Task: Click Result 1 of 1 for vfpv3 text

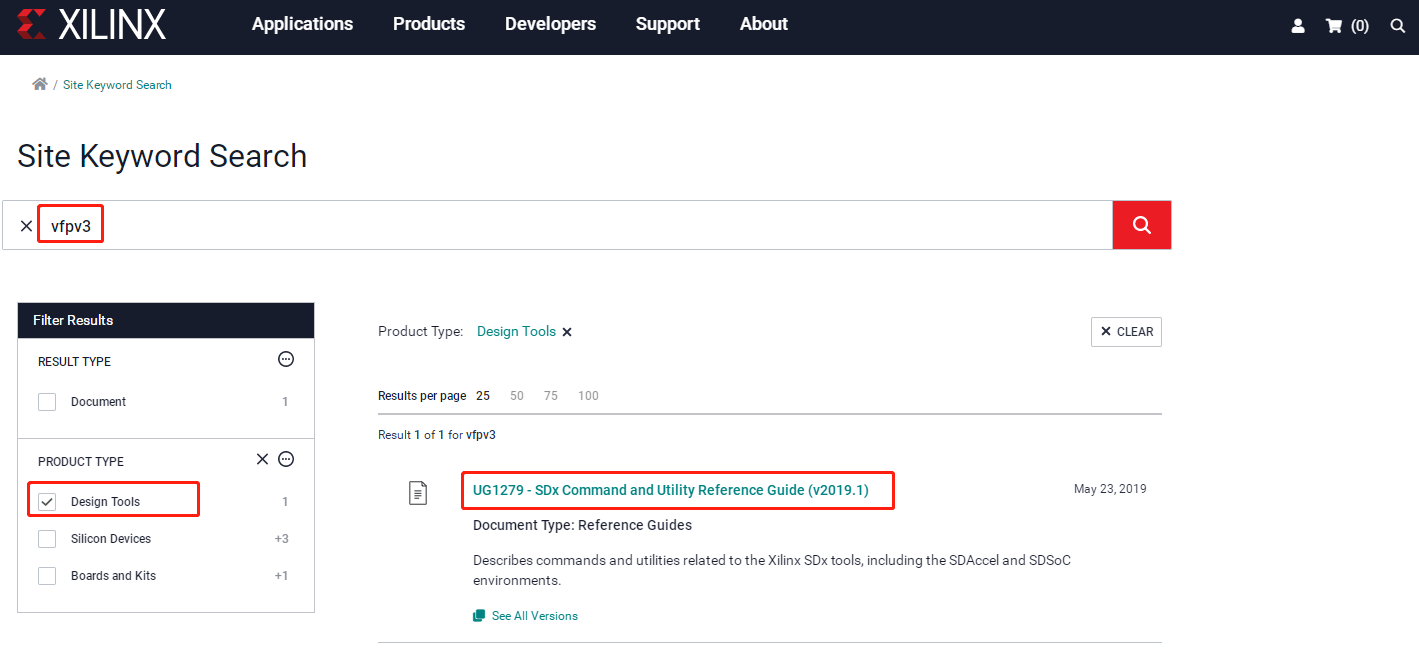Action: click(x=437, y=435)
